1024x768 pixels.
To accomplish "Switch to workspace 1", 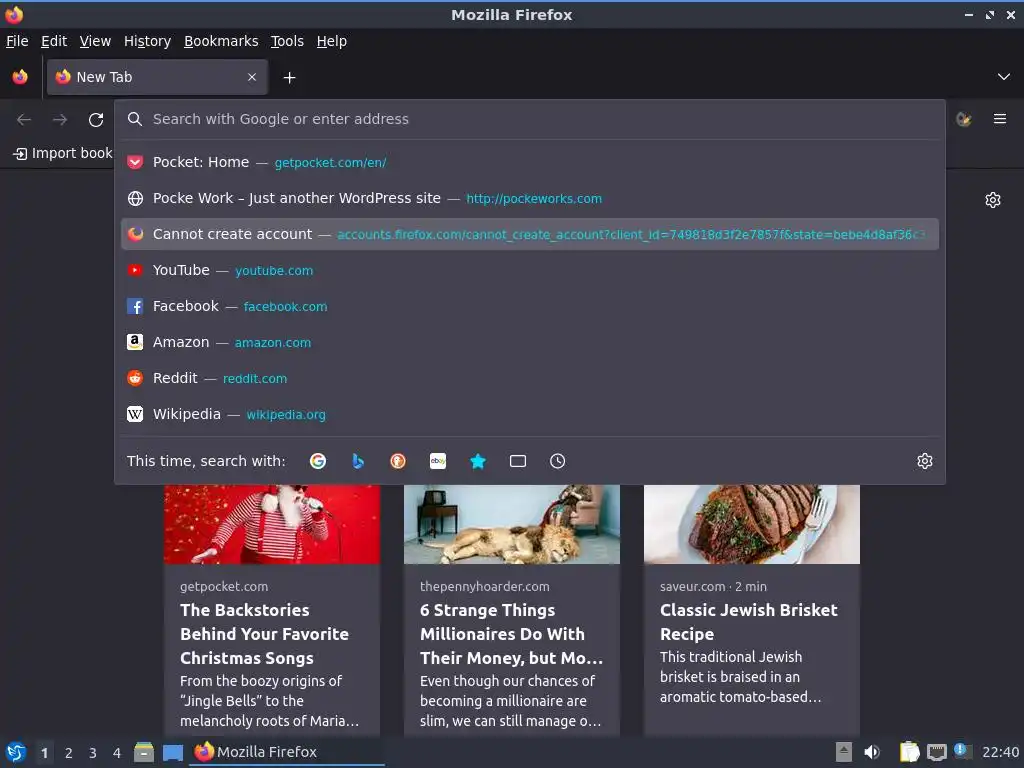I will click(x=44, y=753).
